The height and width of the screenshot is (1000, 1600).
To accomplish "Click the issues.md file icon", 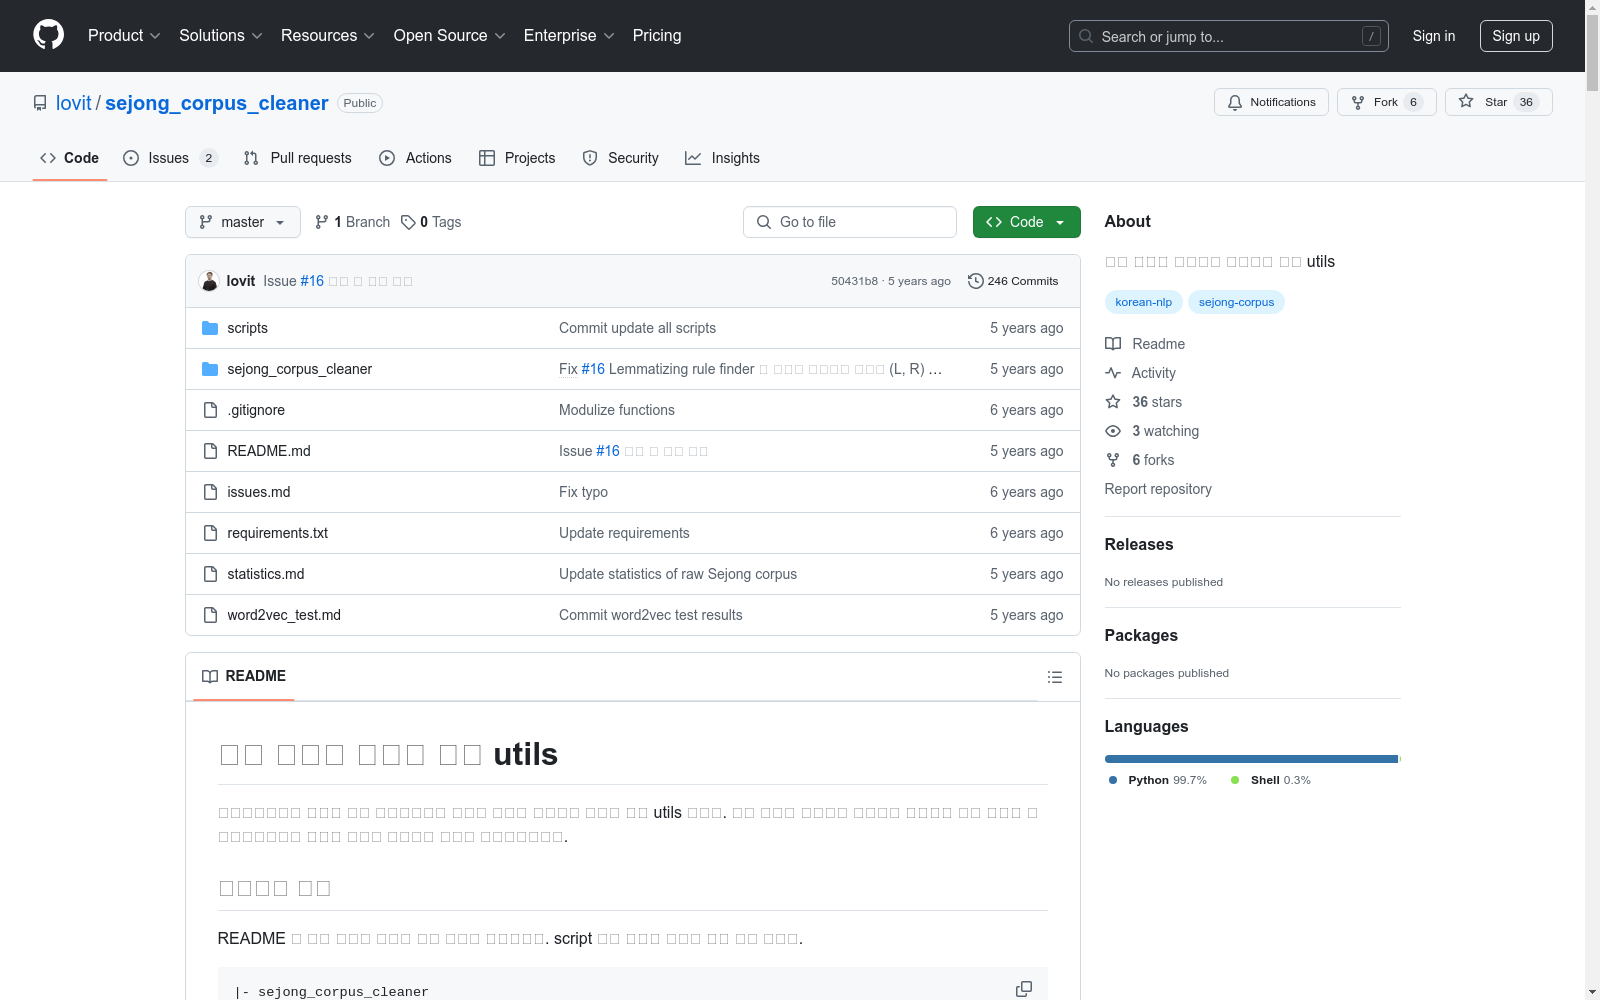I will [210, 492].
